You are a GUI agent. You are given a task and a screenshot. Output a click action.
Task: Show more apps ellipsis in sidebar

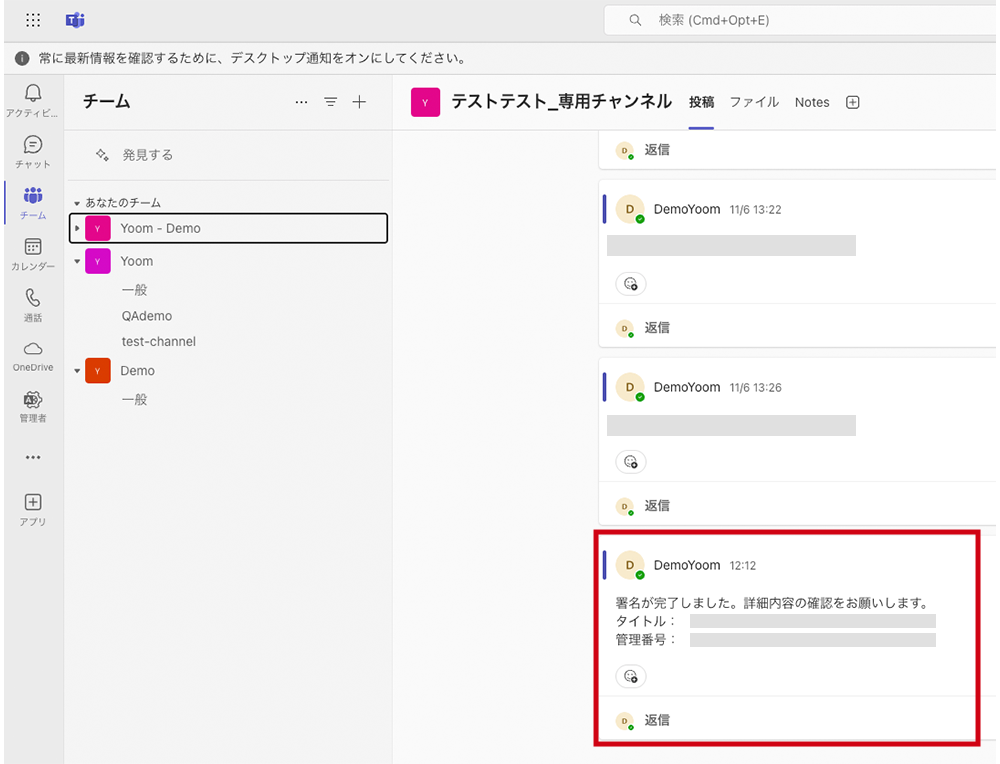coord(33,457)
